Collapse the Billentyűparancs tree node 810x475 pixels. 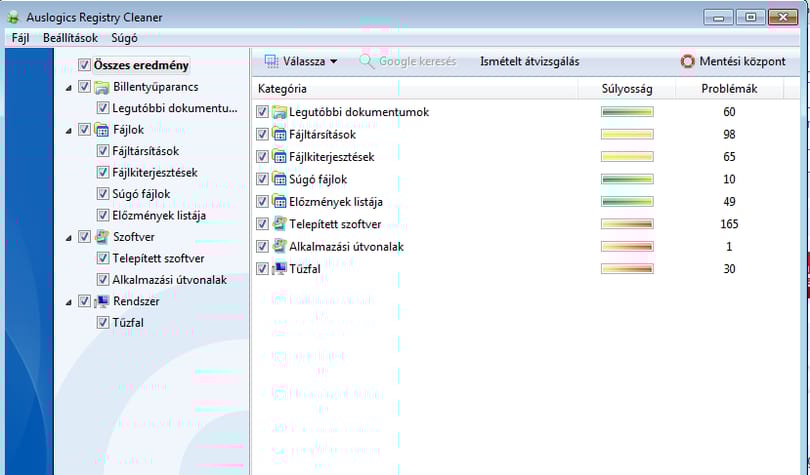(68, 88)
